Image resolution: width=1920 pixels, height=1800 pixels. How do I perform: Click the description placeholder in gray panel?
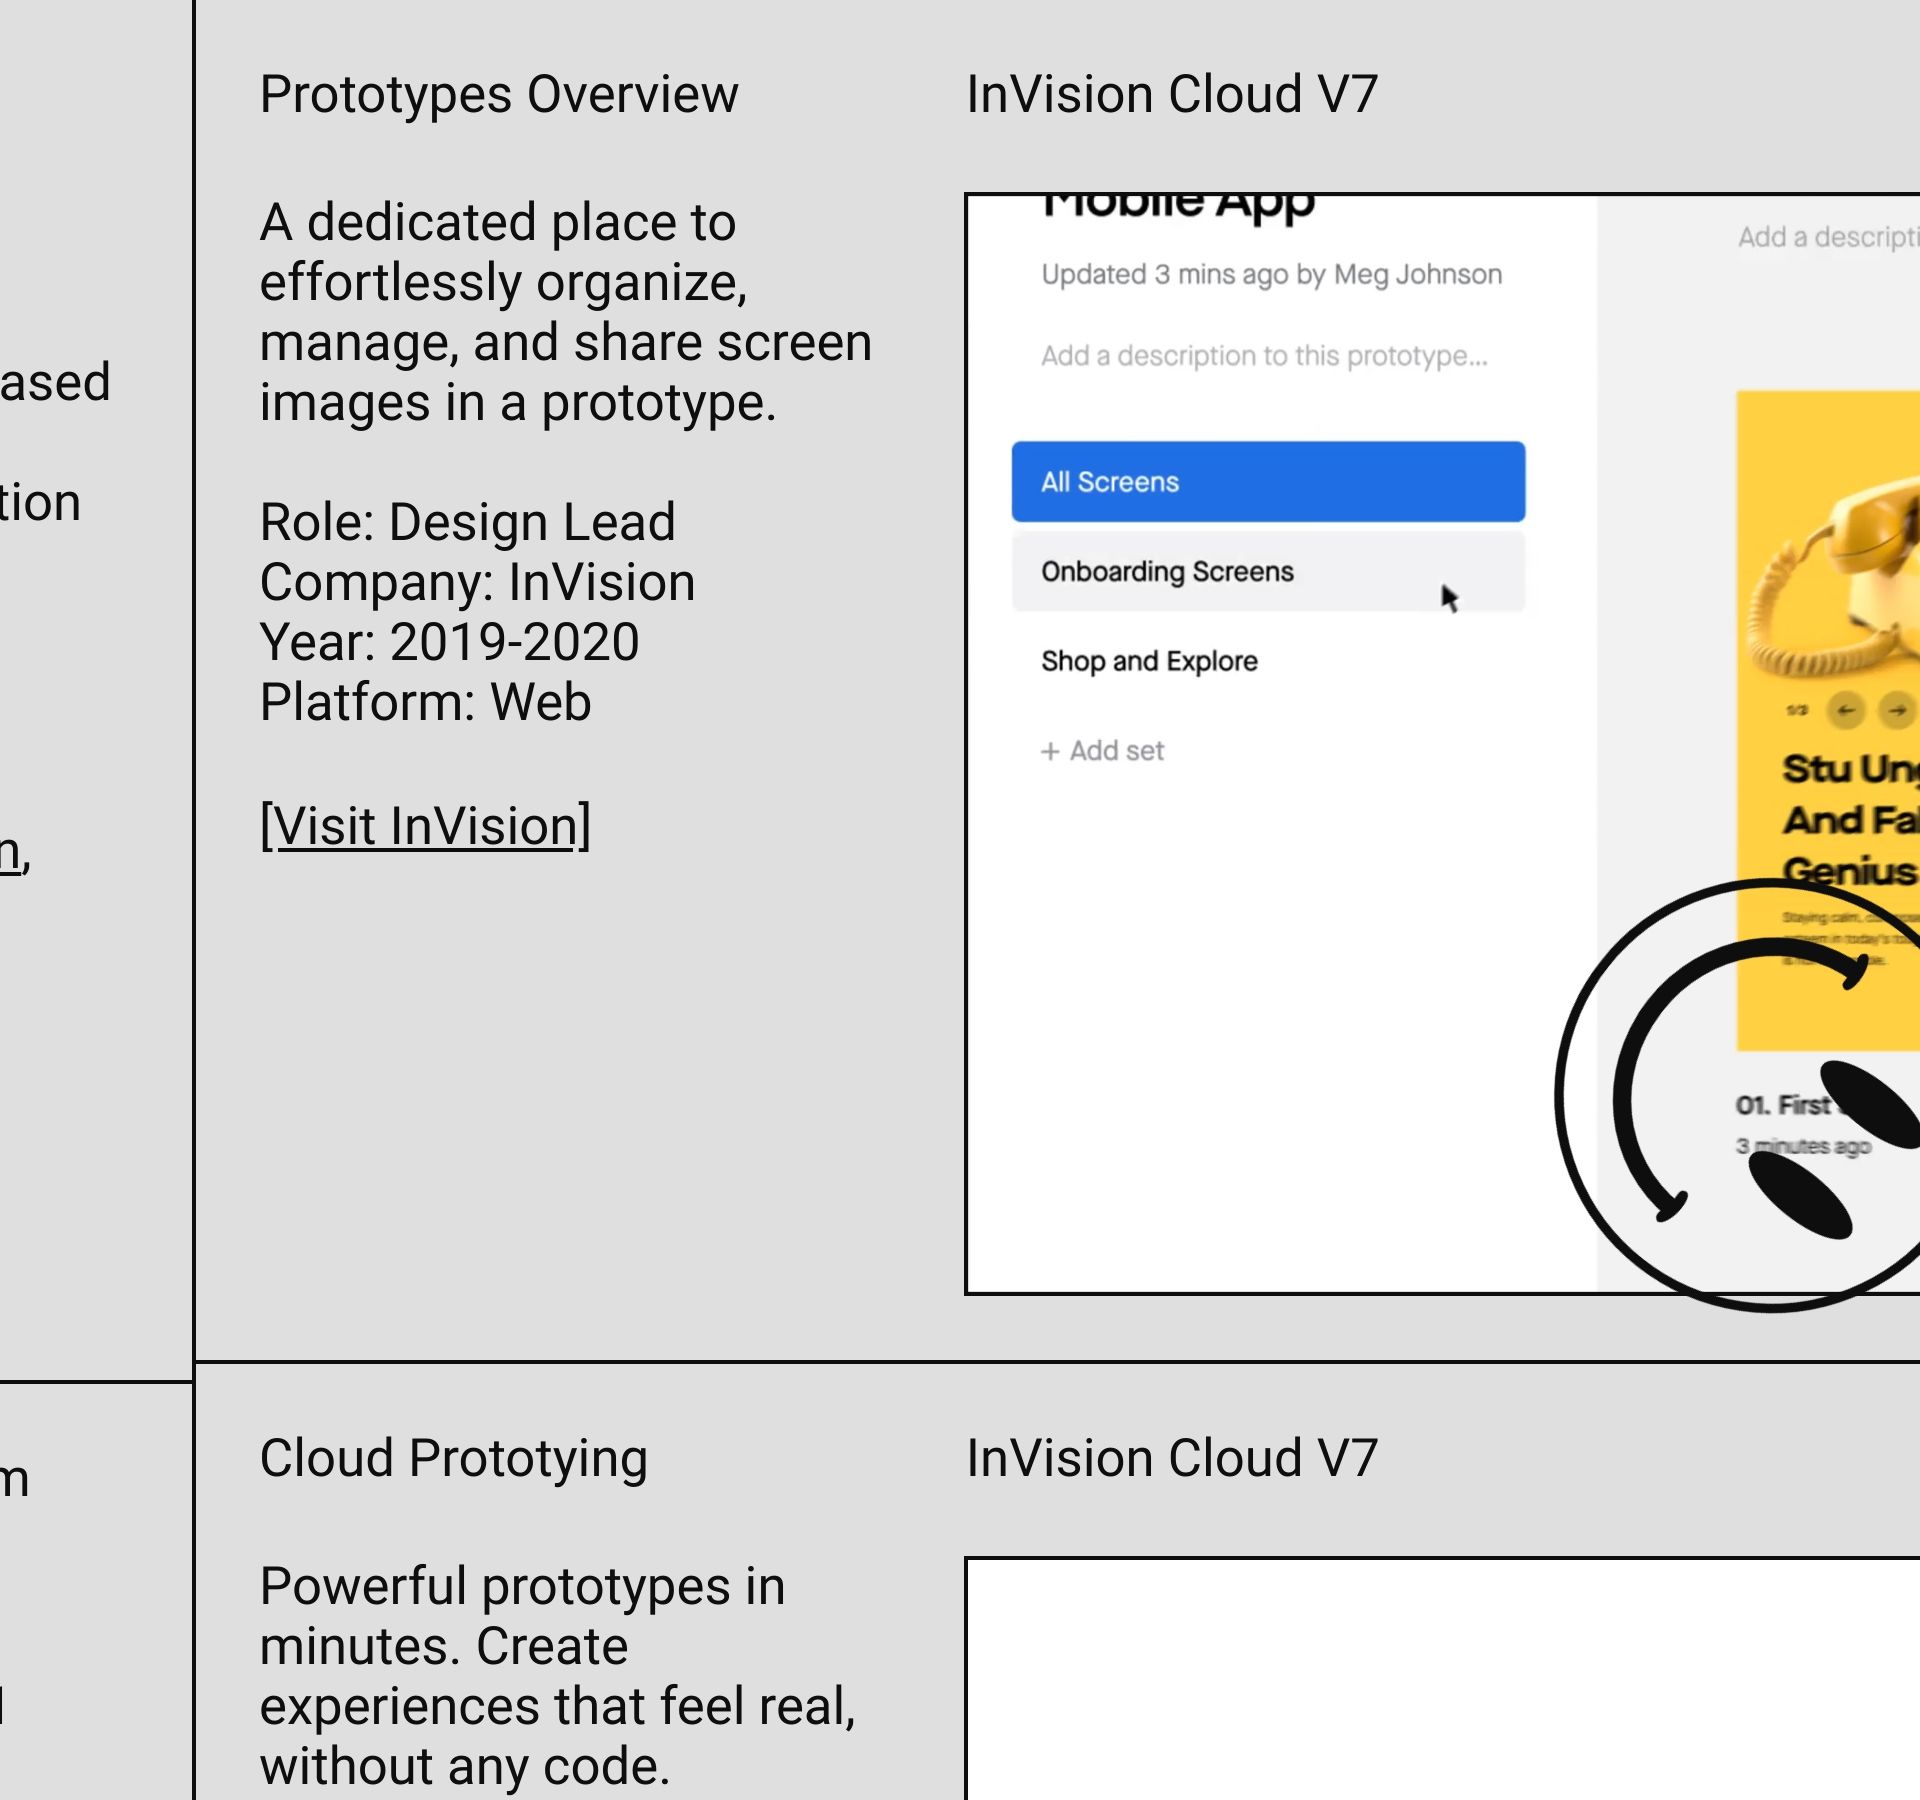pos(1828,238)
